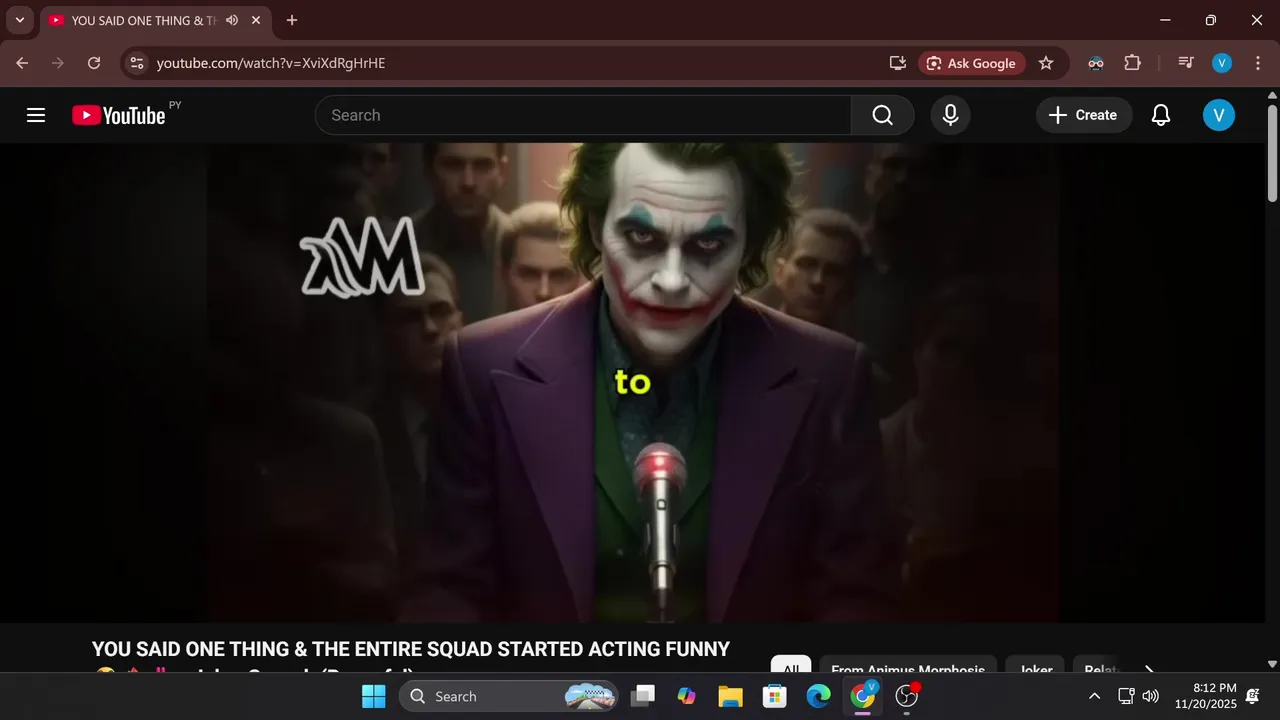The width and height of the screenshot is (1280, 720).
Task: Mute tab via speaker icon
Action: tap(232, 20)
